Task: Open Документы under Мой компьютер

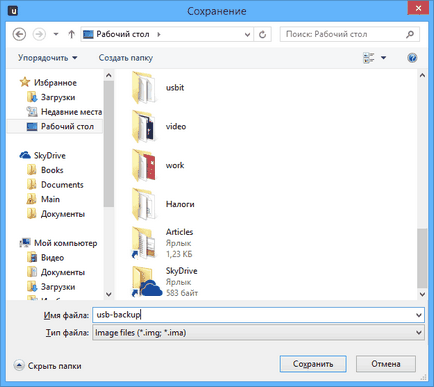Action: coord(63,272)
